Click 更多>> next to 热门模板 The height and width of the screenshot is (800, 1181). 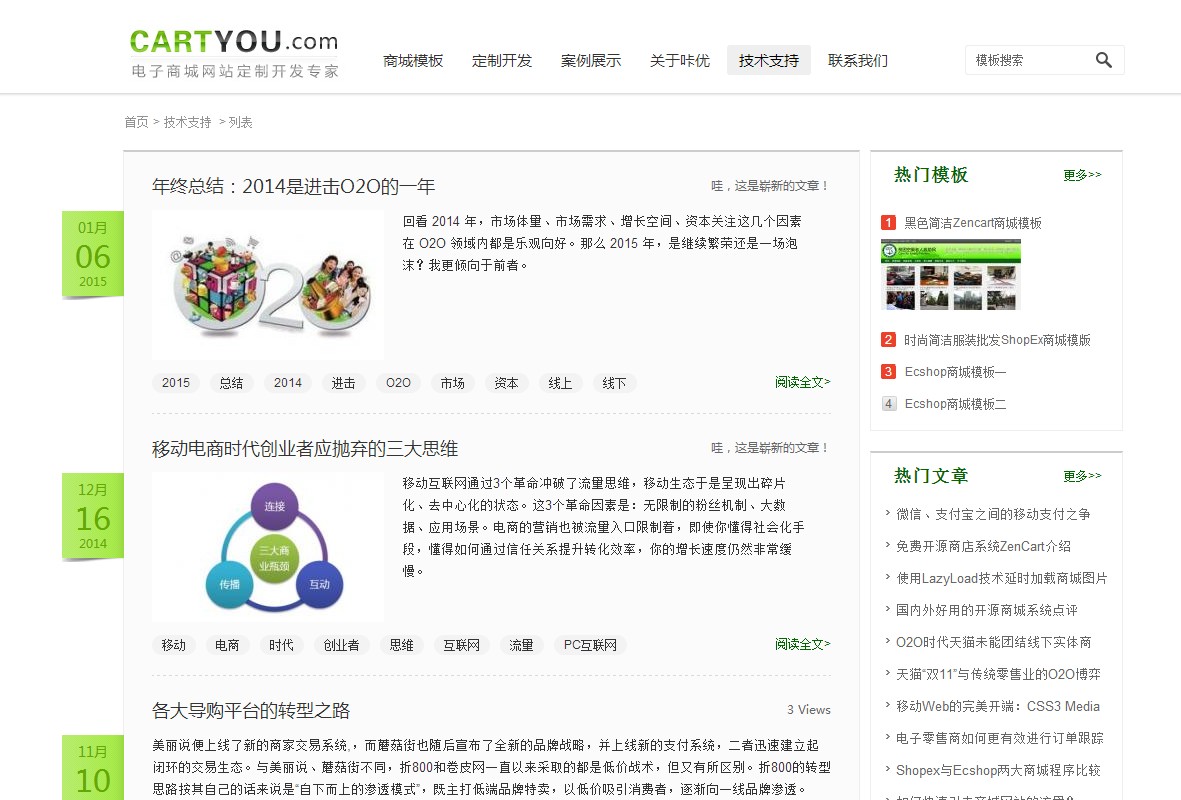(1082, 175)
